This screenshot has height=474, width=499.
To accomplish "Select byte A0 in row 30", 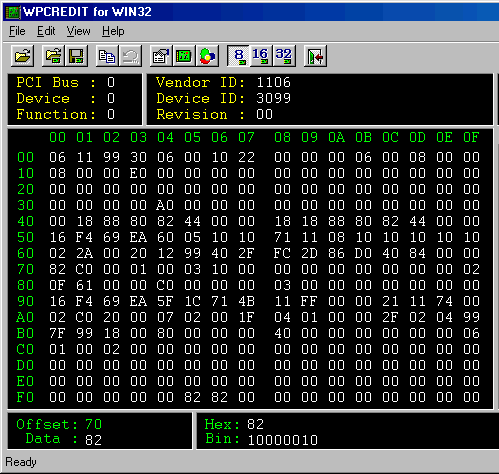I will (x=165, y=205).
